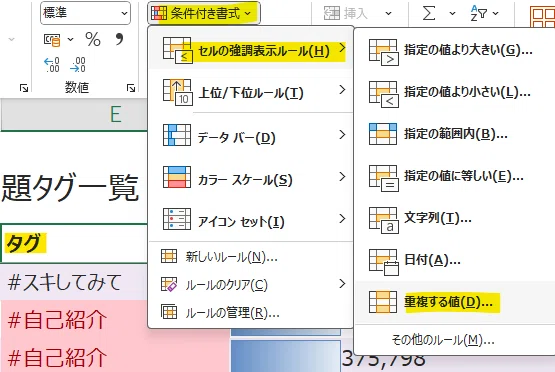Click the AutoSum sigma icon
The image size is (555, 372).
429,13
